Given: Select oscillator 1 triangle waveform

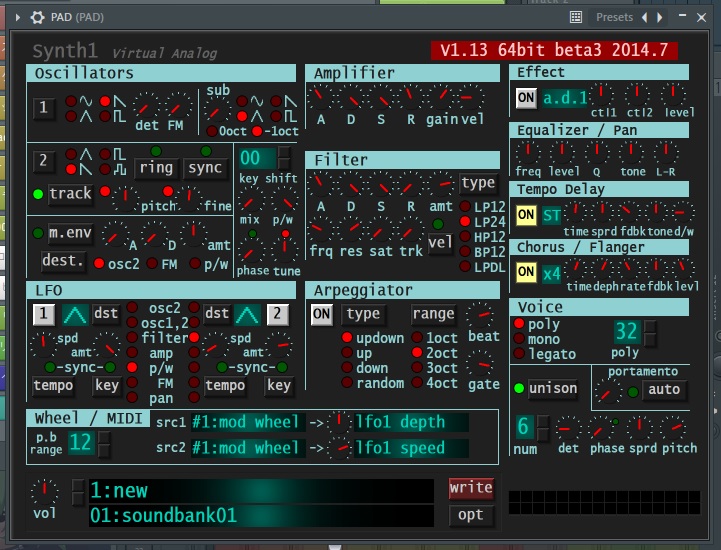Looking at the screenshot, I should (71, 116).
